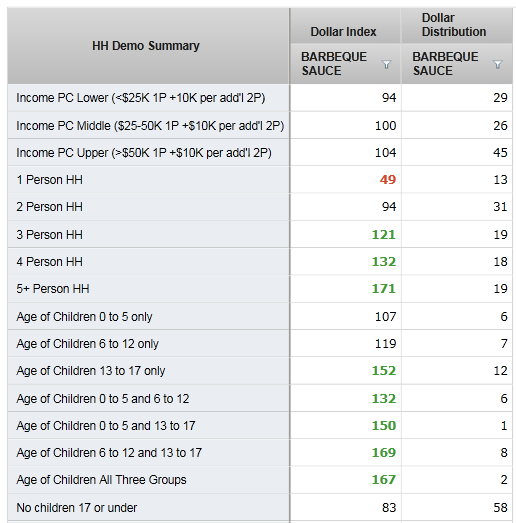Select the No children 17 or under row

pos(260,508)
